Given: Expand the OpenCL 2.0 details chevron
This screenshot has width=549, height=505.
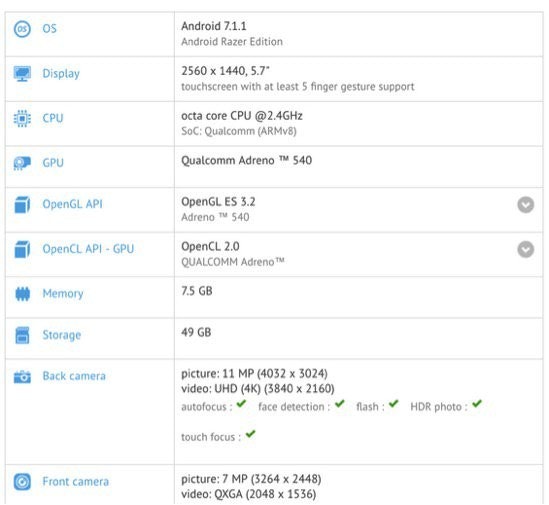Looking at the screenshot, I should [x=526, y=249].
